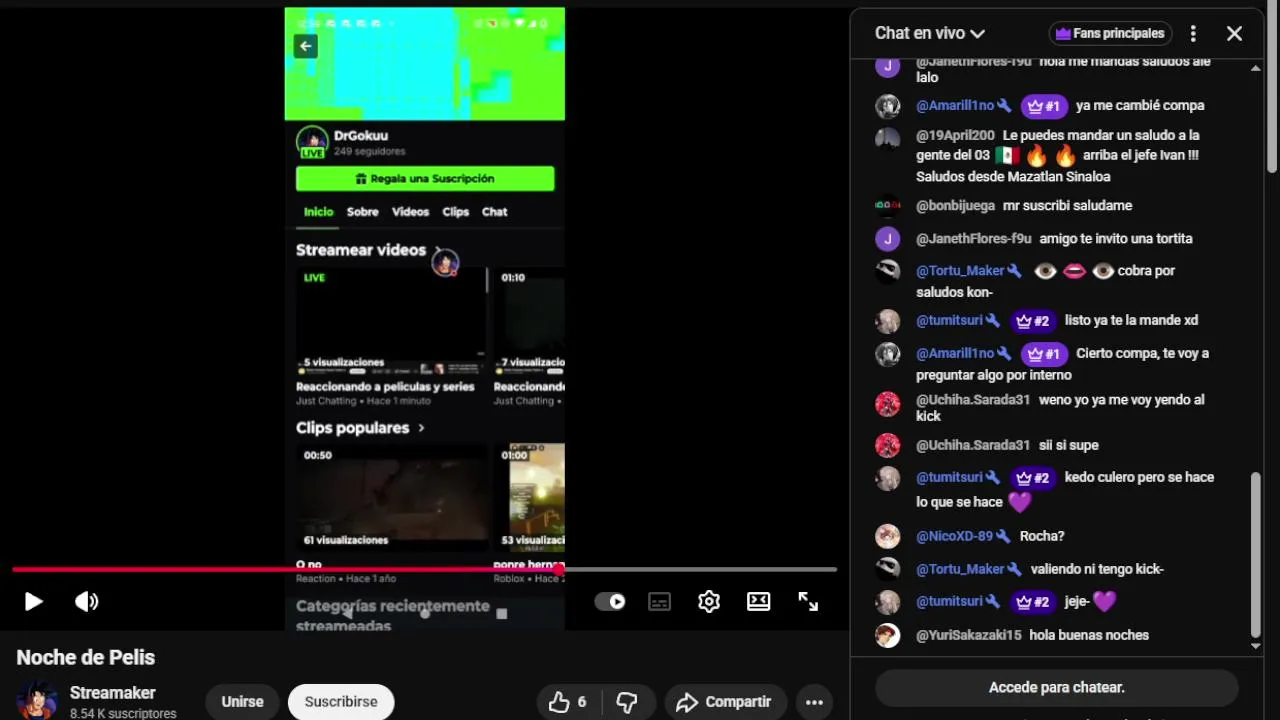Open live chat options menu
The height and width of the screenshot is (720, 1280).
coord(1193,34)
